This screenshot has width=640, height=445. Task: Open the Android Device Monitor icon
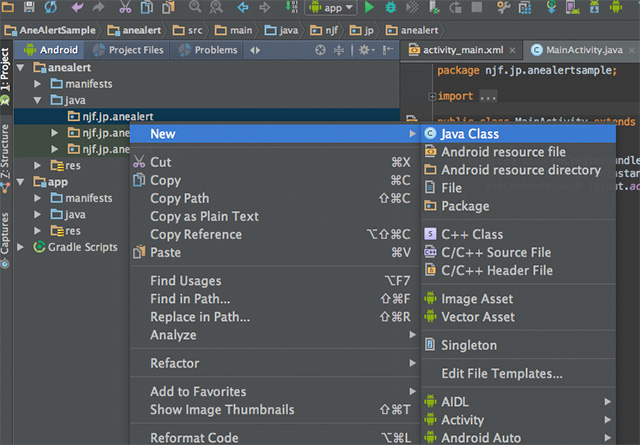point(616,7)
